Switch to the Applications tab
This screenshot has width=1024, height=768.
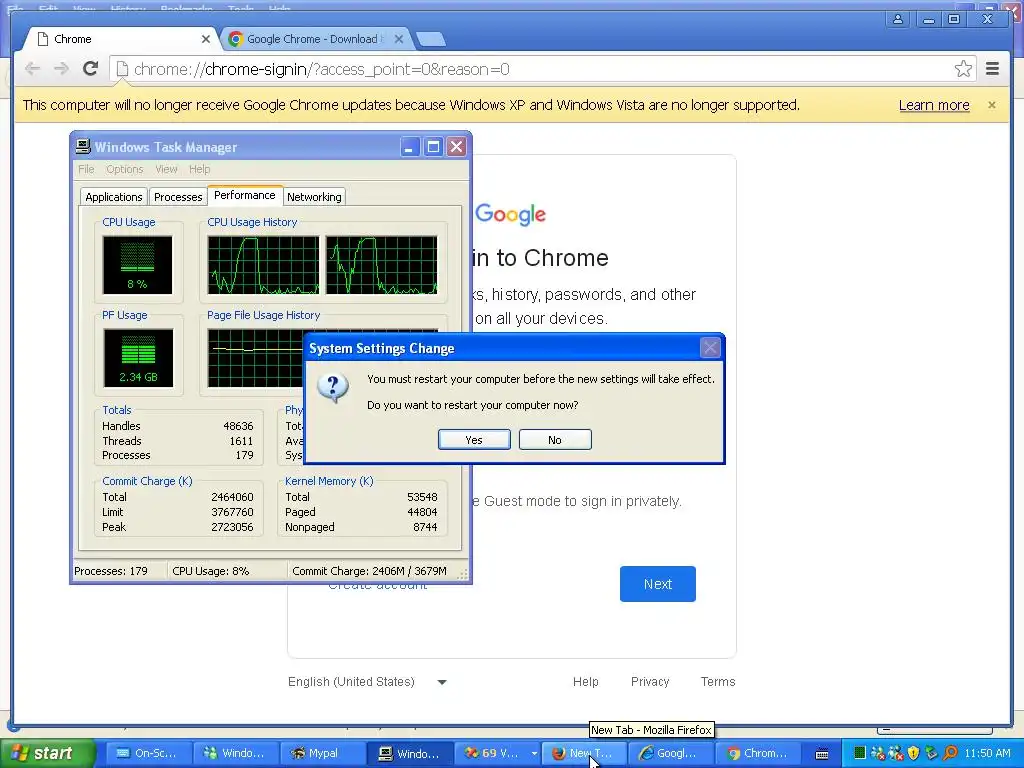[114, 197]
